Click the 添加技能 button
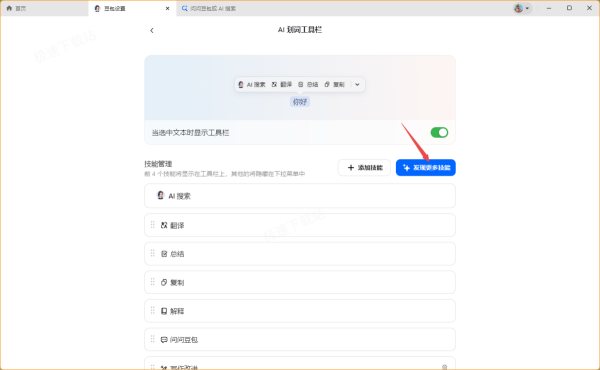The width and height of the screenshot is (600, 370). click(x=364, y=168)
